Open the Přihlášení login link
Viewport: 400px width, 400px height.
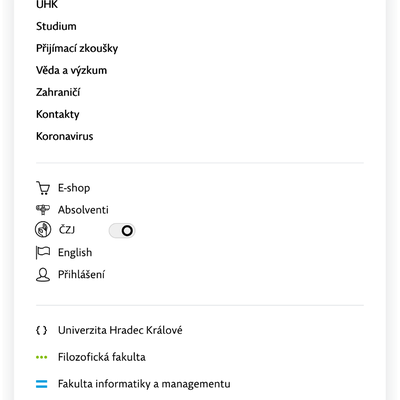point(81,275)
